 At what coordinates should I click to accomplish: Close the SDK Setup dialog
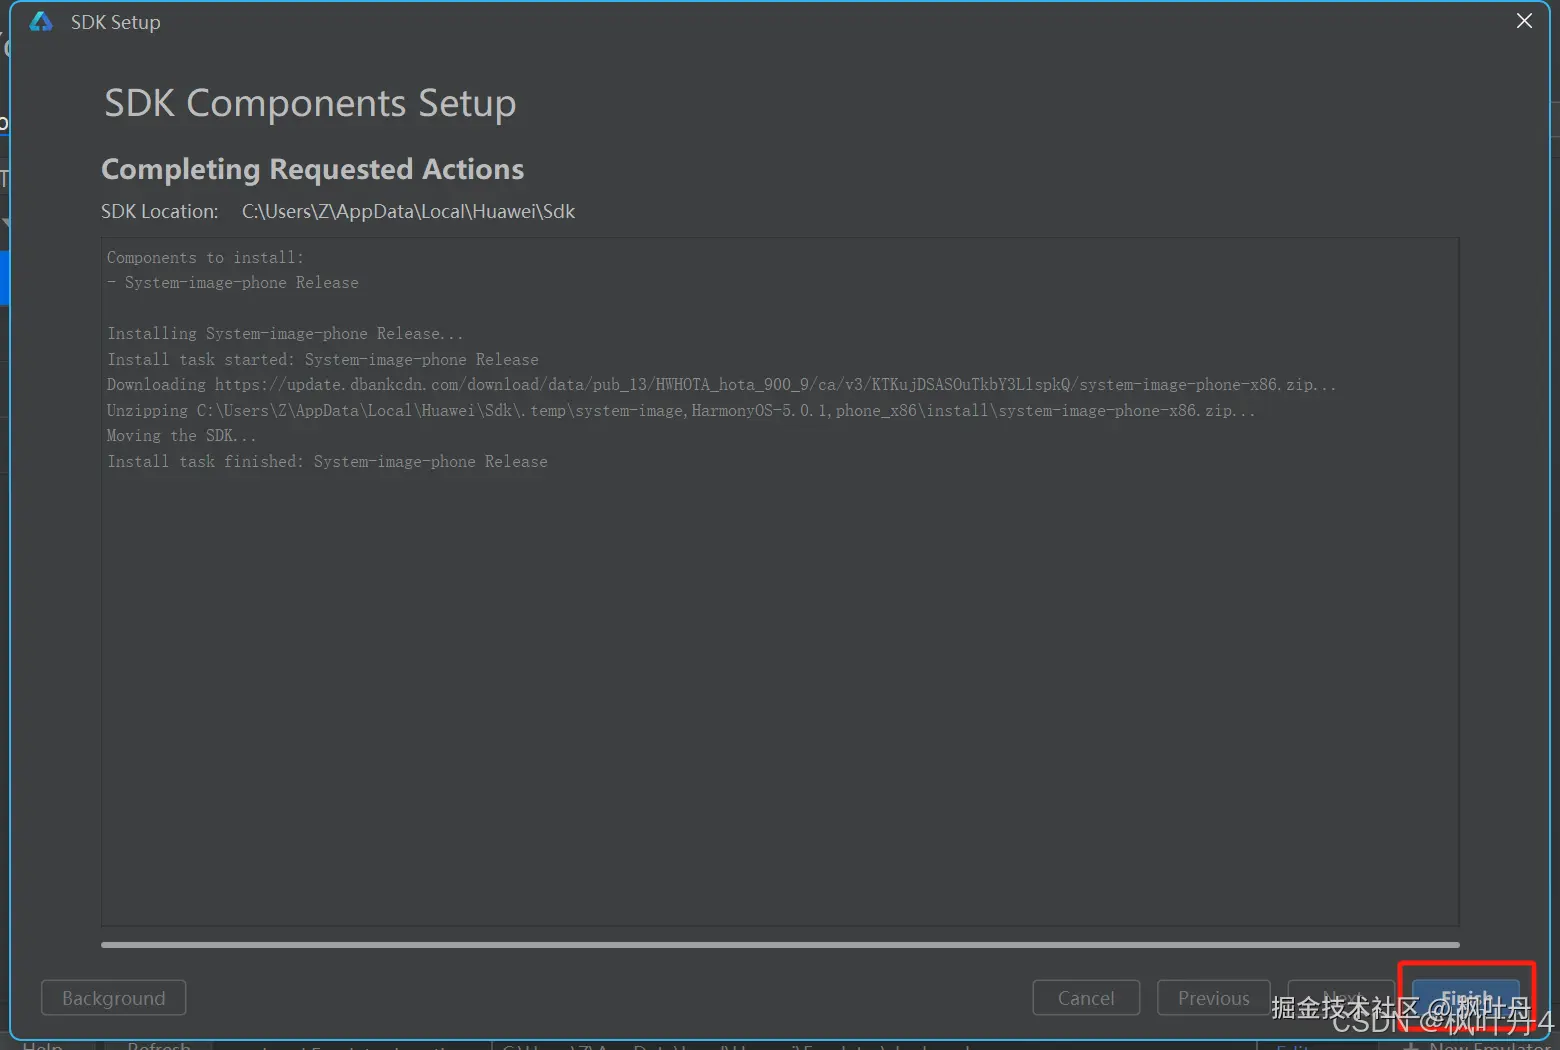1524,21
